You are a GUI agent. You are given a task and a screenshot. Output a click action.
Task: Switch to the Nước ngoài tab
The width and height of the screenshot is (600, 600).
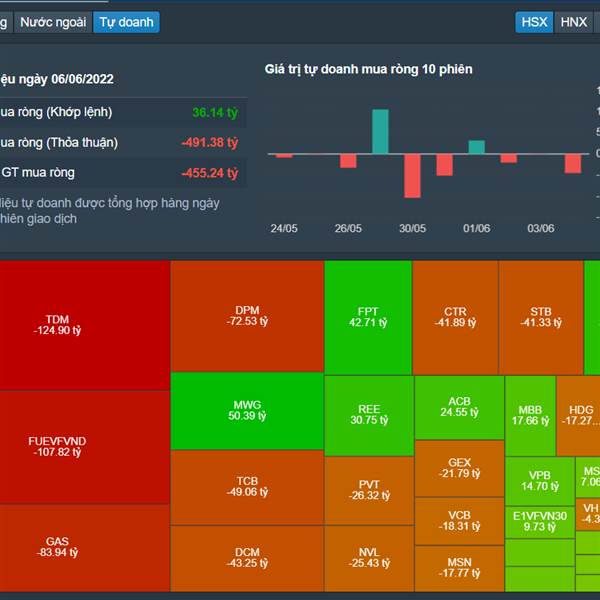pyautogui.click(x=53, y=22)
